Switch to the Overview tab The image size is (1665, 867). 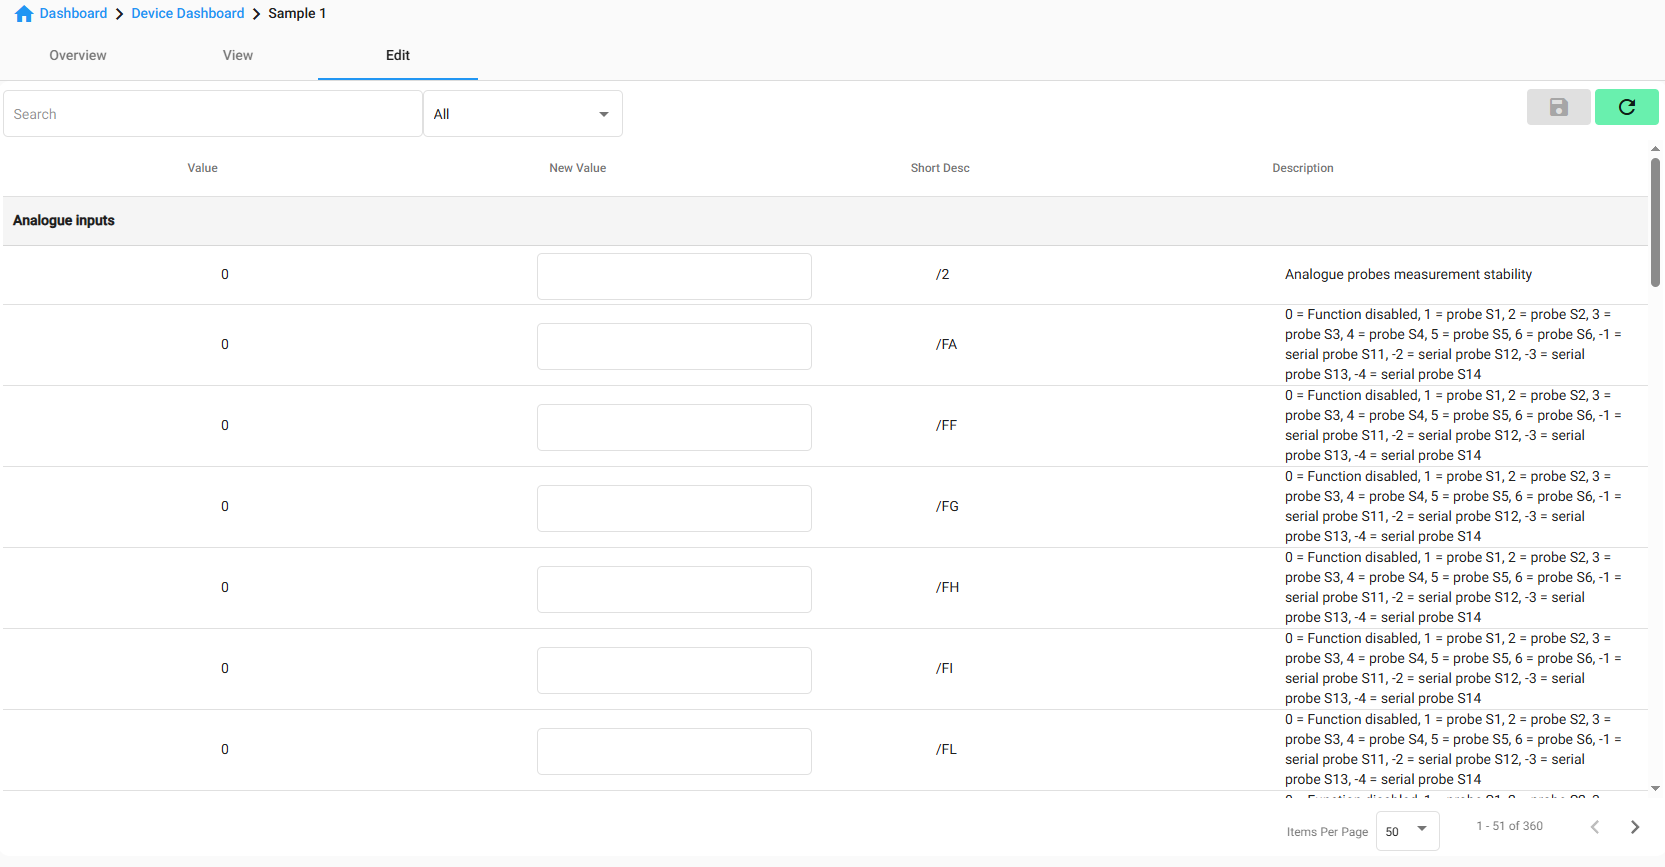[78, 56]
